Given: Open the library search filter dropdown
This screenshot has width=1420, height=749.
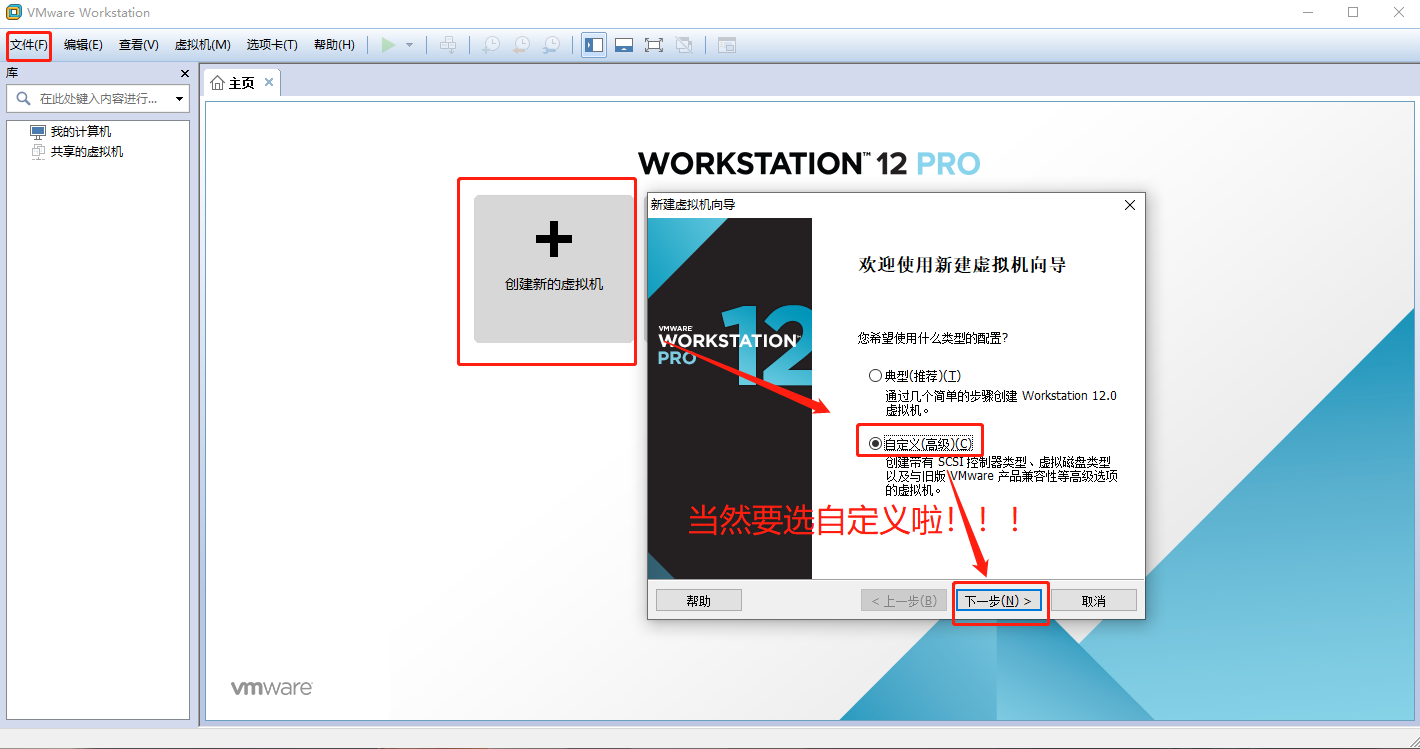Looking at the screenshot, I should click(x=180, y=99).
